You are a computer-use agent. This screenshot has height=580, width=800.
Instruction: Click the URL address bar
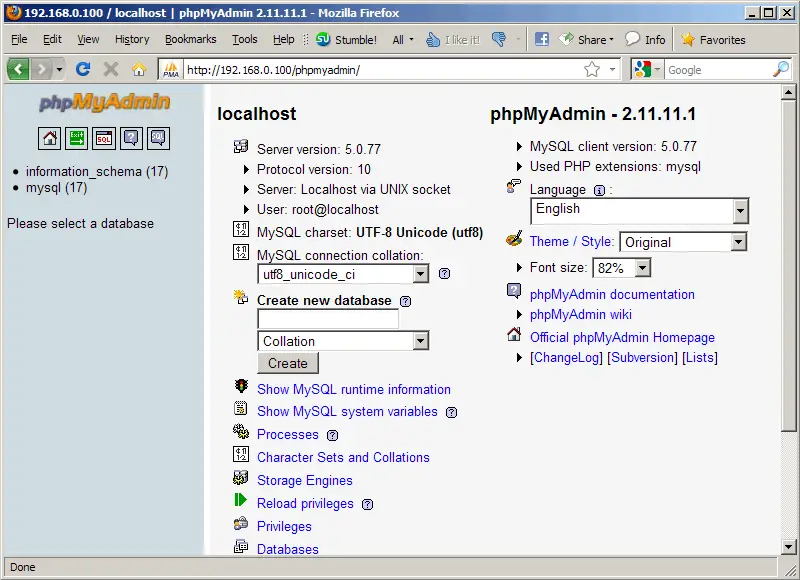click(x=383, y=69)
